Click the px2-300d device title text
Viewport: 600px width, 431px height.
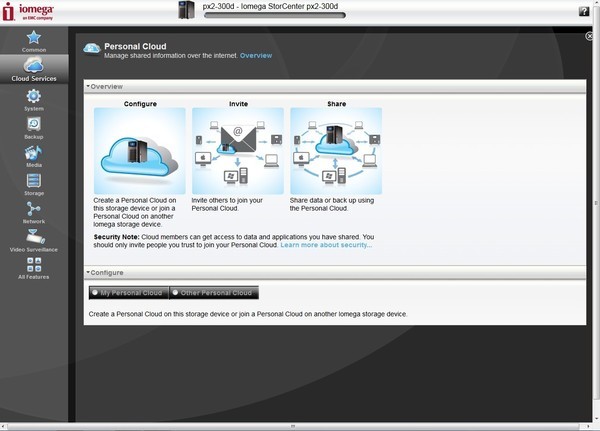(270, 6)
